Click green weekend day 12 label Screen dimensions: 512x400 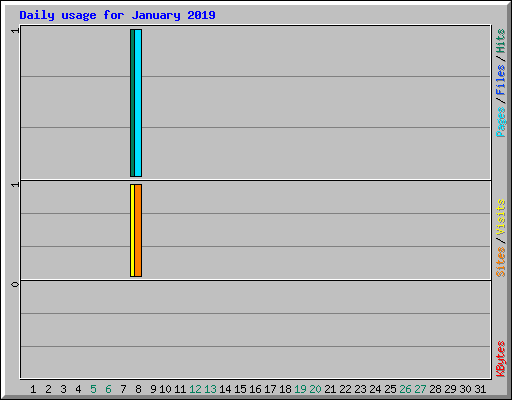click(x=195, y=389)
